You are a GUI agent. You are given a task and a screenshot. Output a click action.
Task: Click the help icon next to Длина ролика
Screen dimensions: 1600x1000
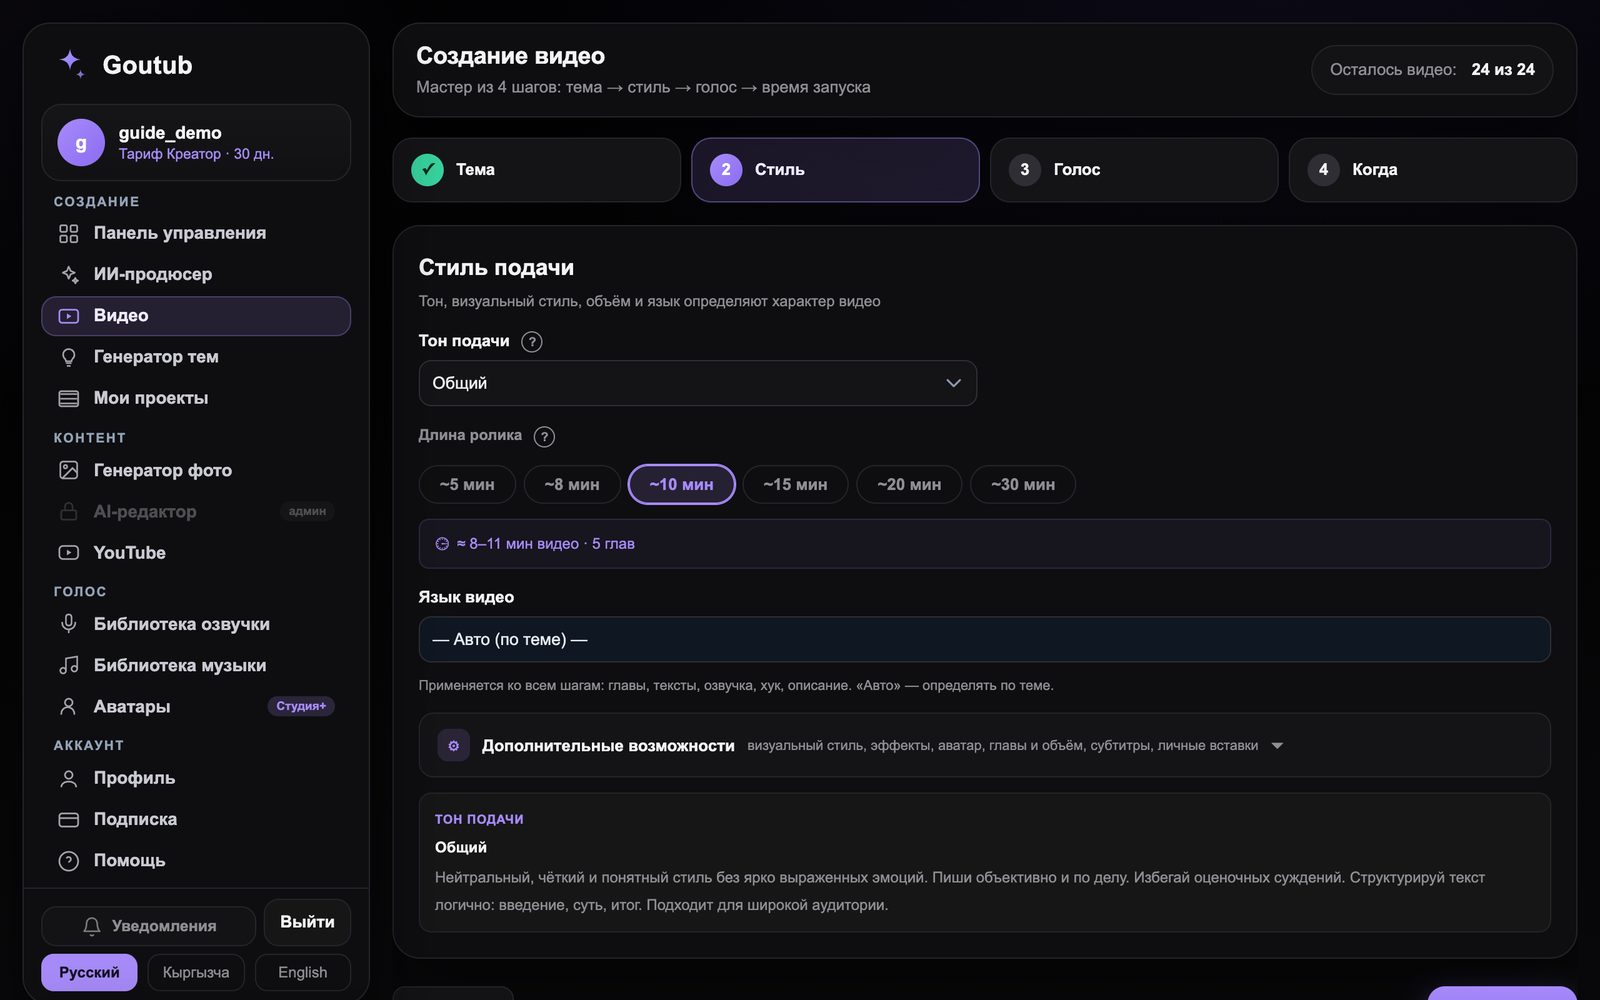point(544,437)
